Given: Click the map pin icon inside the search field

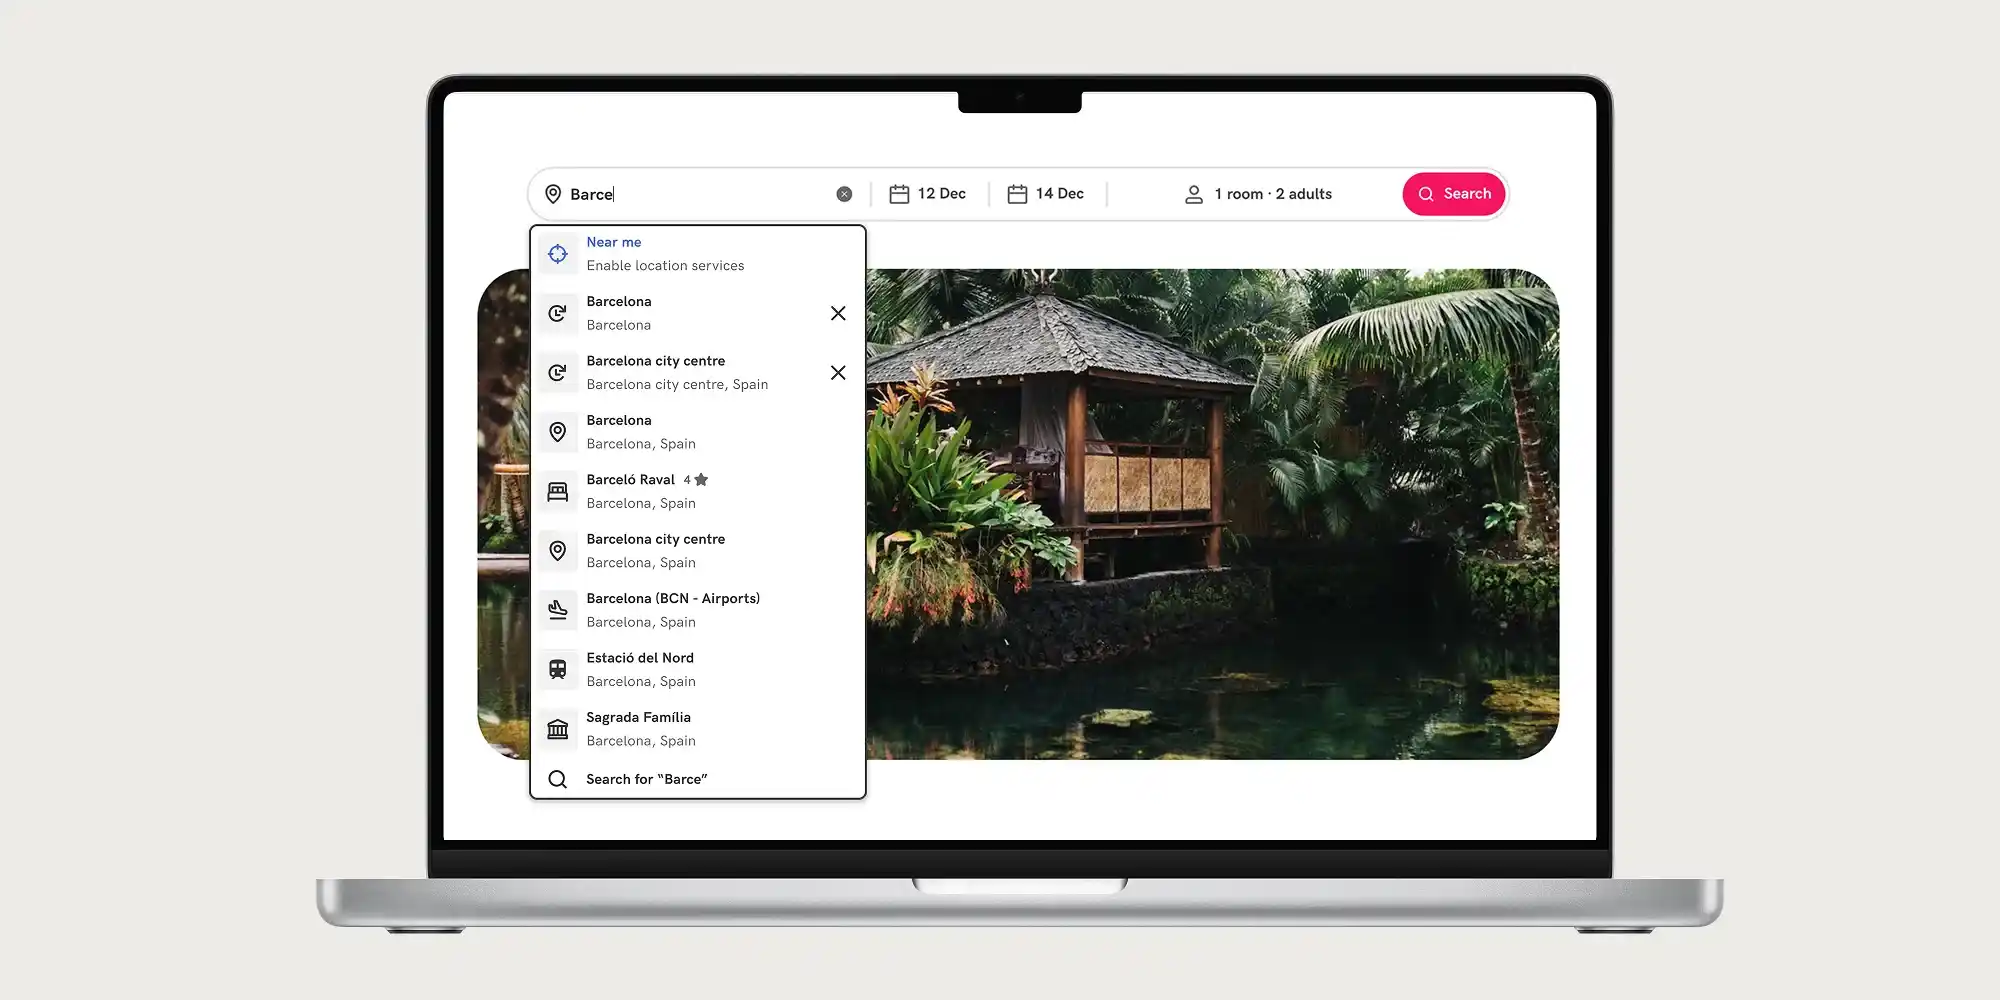Looking at the screenshot, I should [554, 194].
